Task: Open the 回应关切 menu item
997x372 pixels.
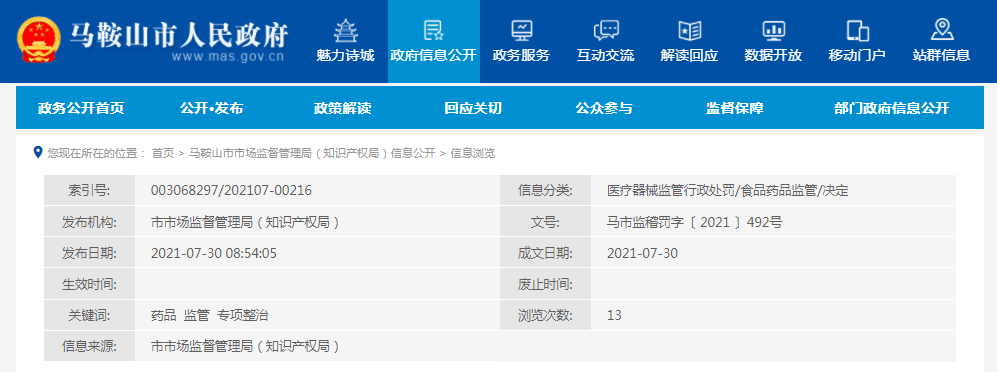Action: tap(473, 108)
